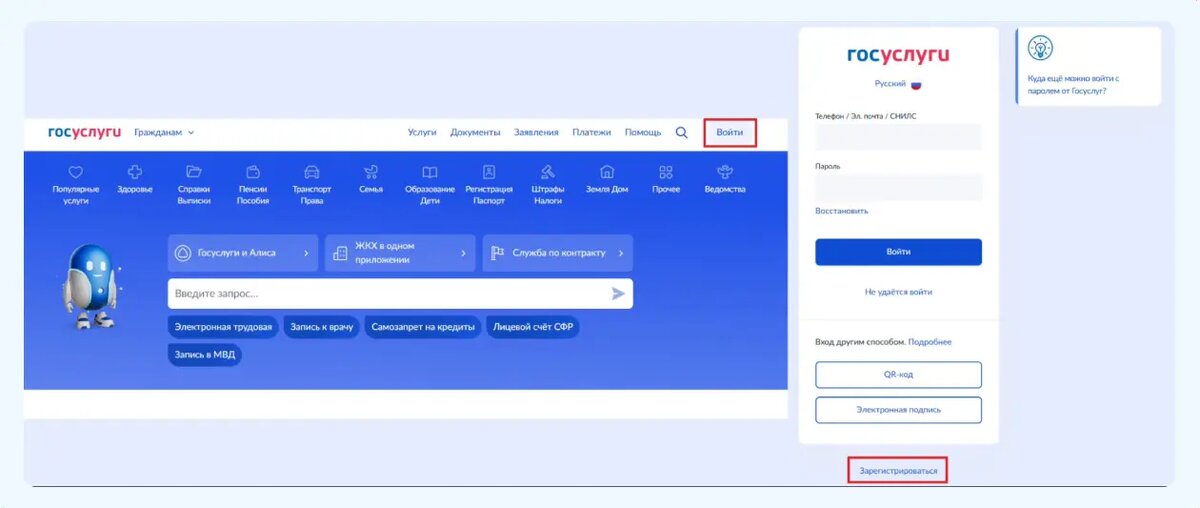Open the Популярные услуги category icon

(75, 172)
